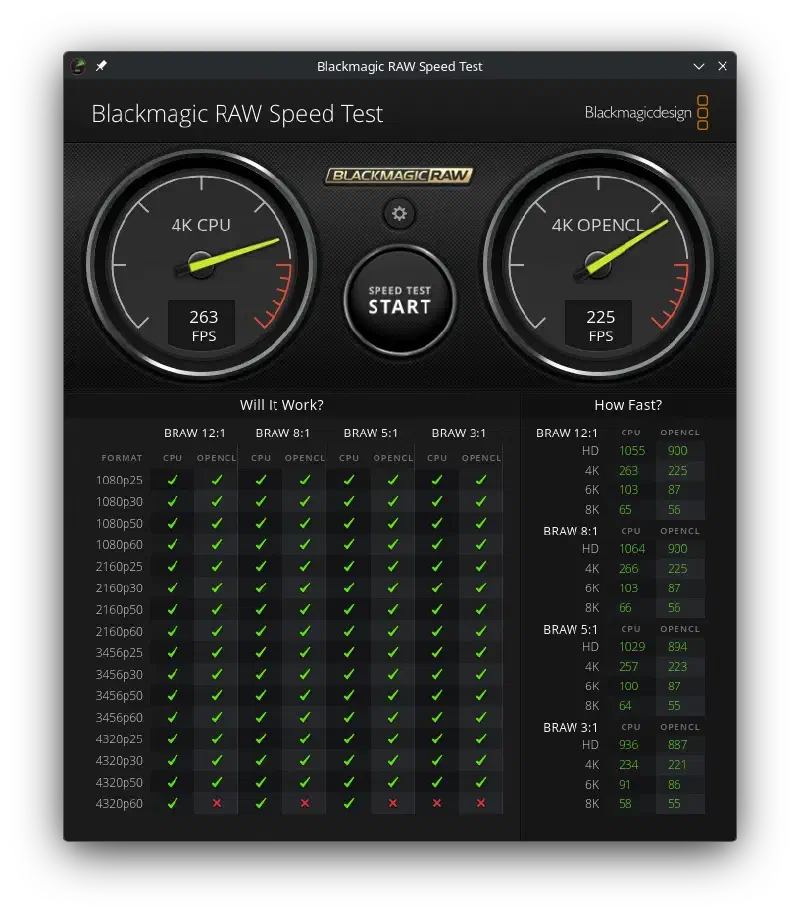The image size is (800, 917).
Task: Click the 263 FPS readout
Action: (x=203, y=325)
